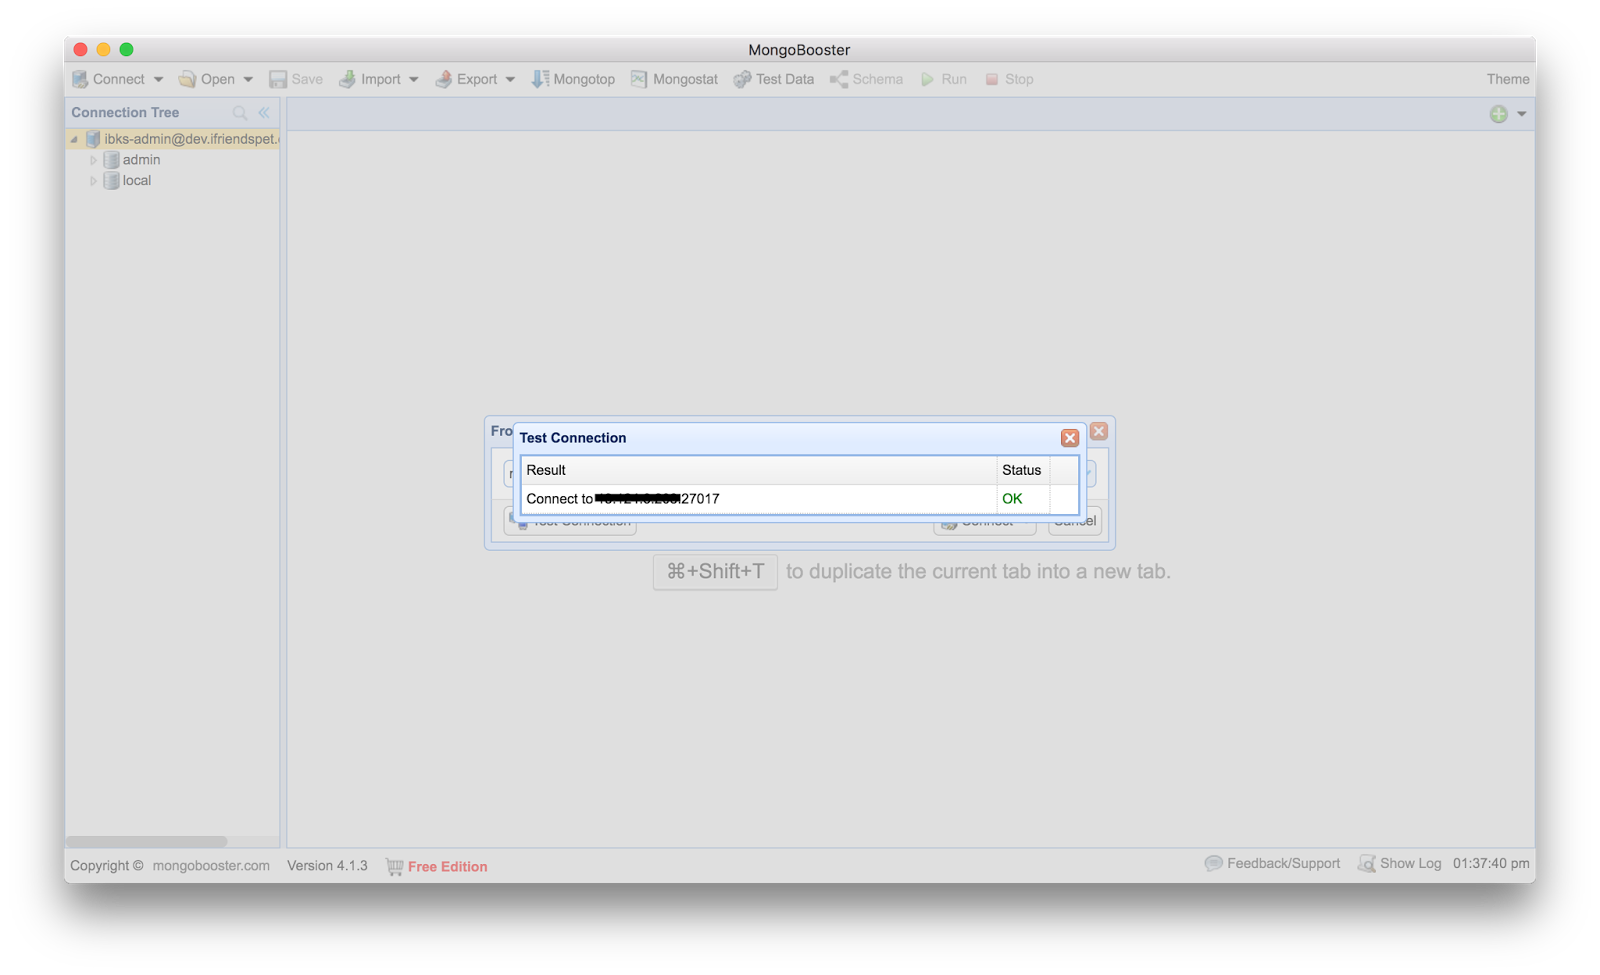
Task: Click the Free Edition link
Action: coord(447,867)
